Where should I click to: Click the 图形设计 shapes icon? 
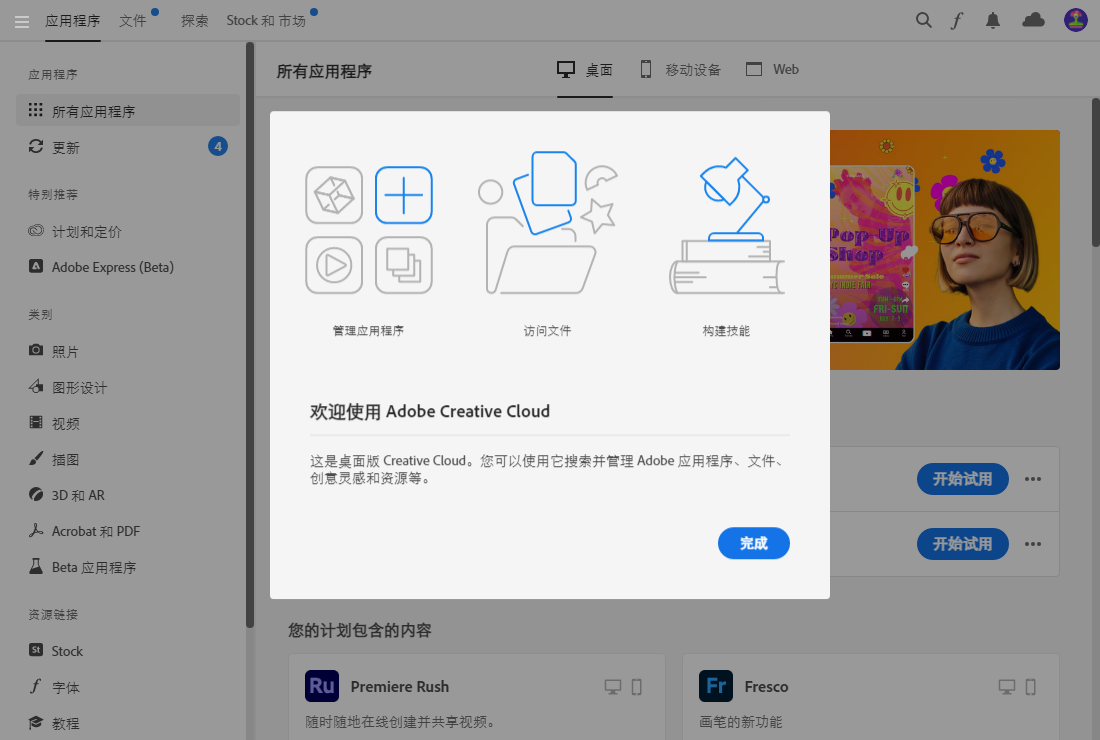[35, 386]
